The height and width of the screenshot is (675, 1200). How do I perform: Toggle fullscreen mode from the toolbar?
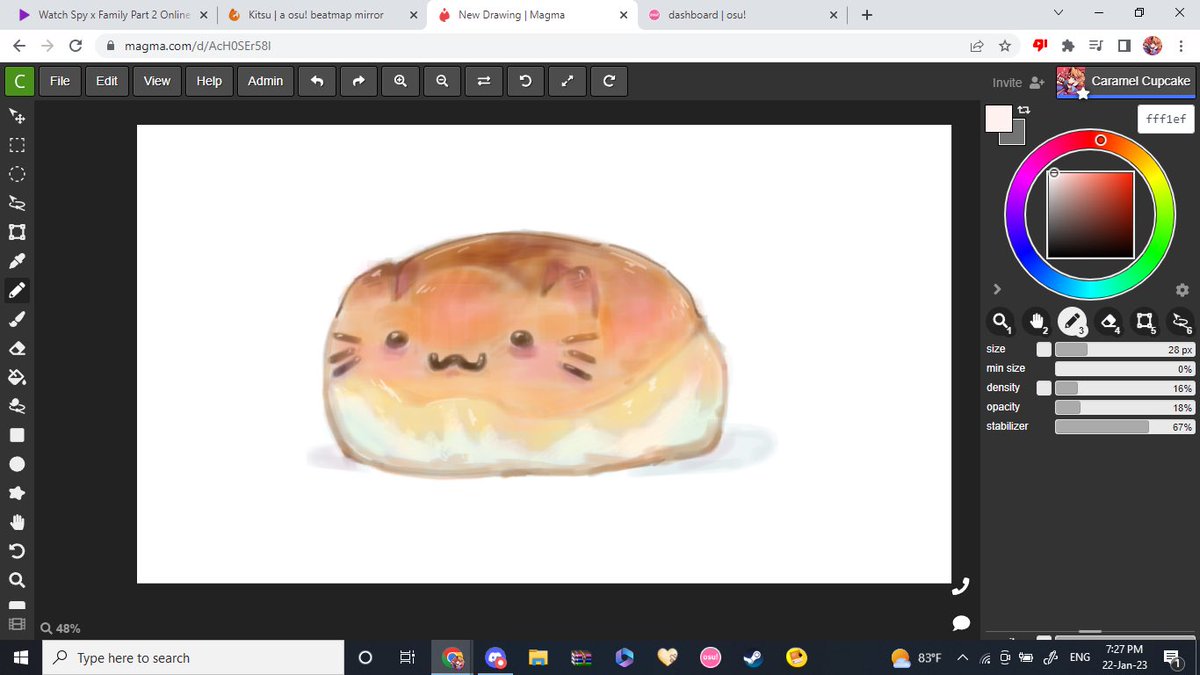coord(567,81)
